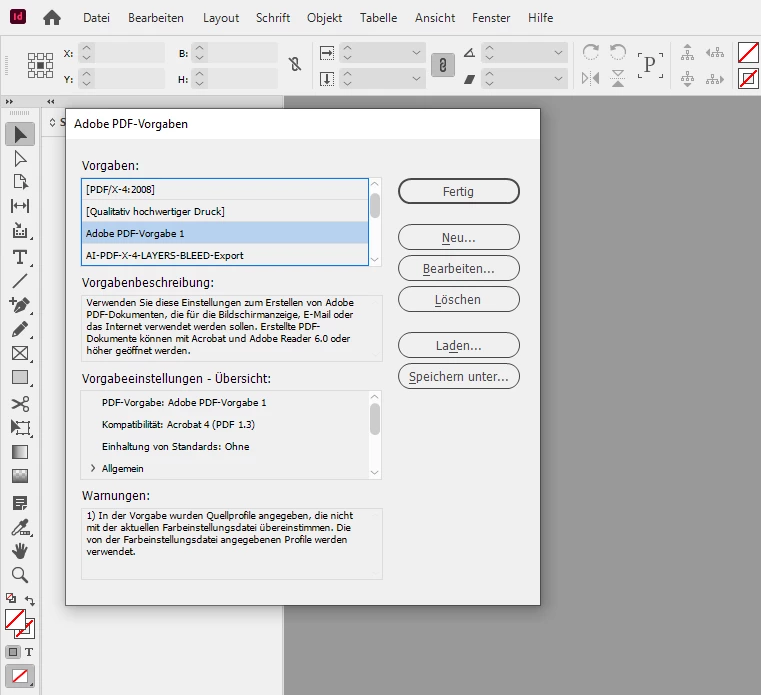Image resolution: width=761 pixels, height=695 pixels.
Task: Rotate 90 degrees counterclockwise icon
Action: pos(618,52)
